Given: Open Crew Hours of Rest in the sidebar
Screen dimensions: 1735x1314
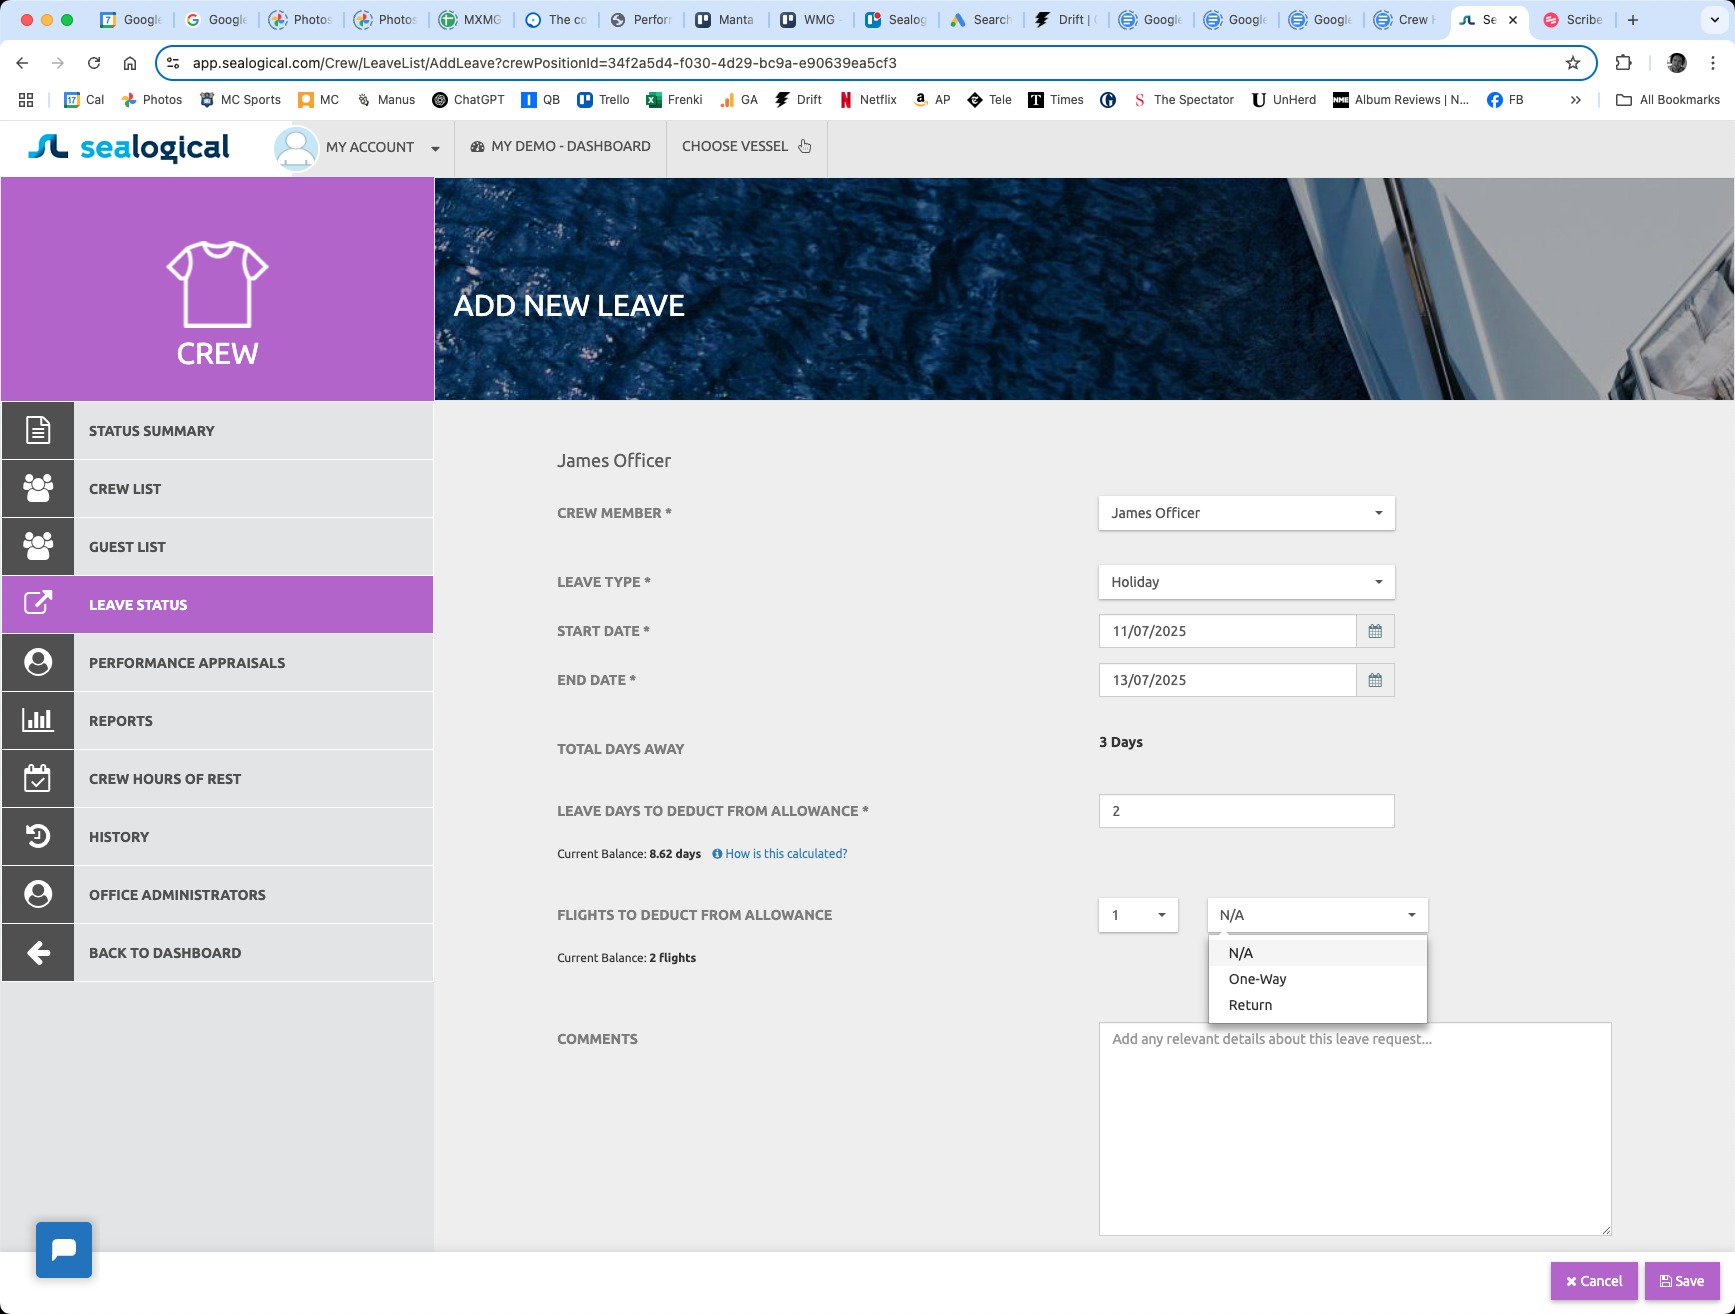Looking at the screenshot, I should 217,779.
